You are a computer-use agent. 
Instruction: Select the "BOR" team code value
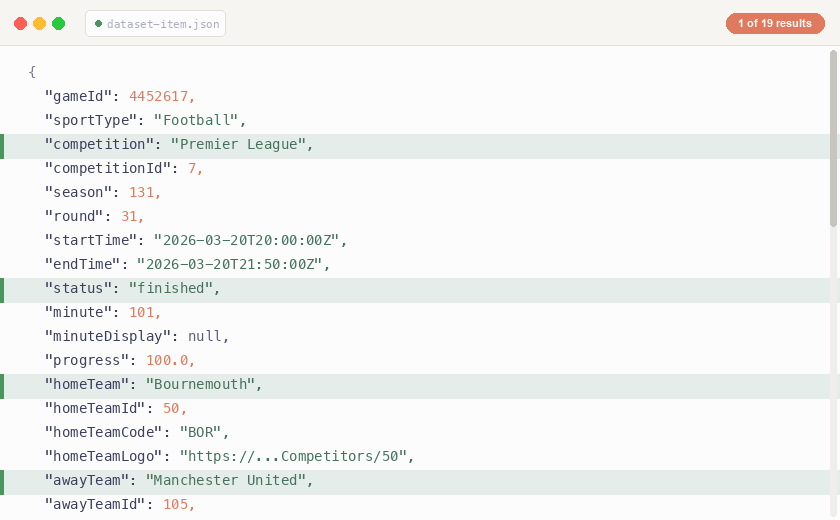(200, 432)
